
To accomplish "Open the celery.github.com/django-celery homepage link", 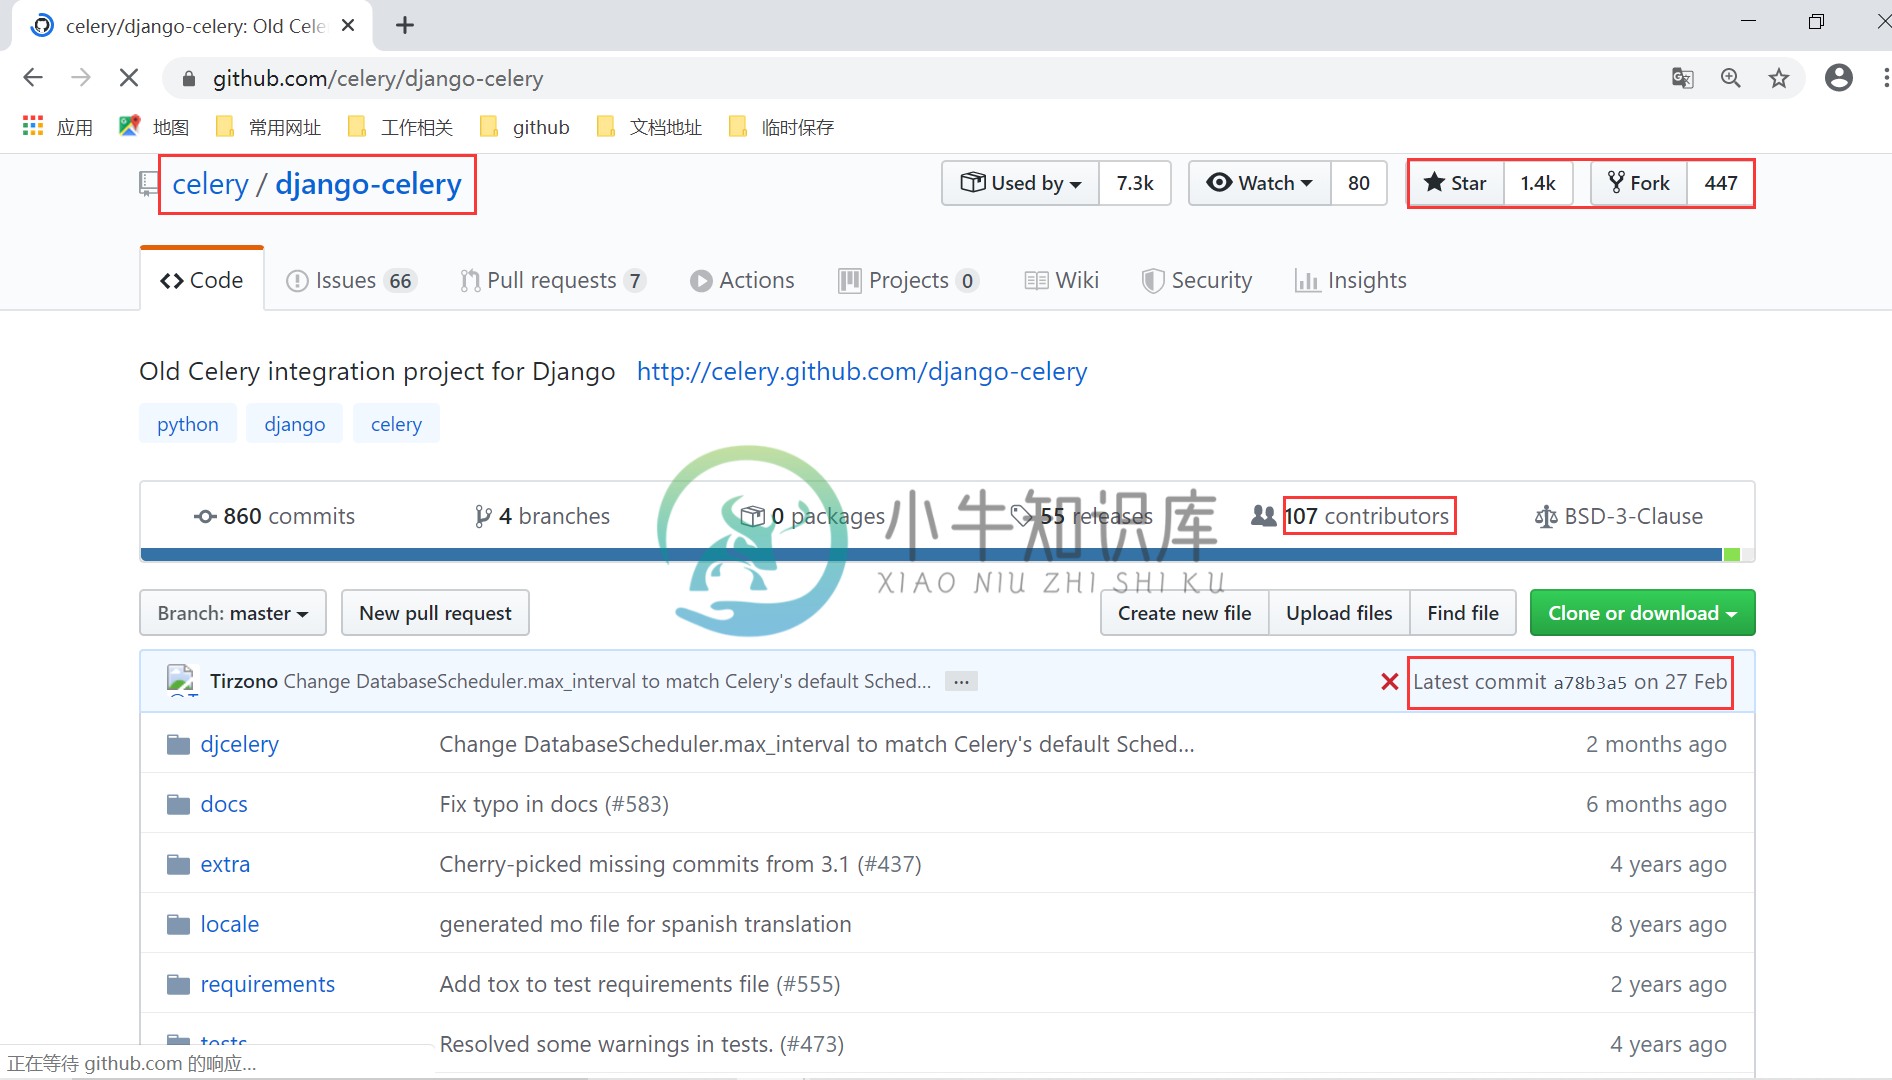I will tap(862, 371).
